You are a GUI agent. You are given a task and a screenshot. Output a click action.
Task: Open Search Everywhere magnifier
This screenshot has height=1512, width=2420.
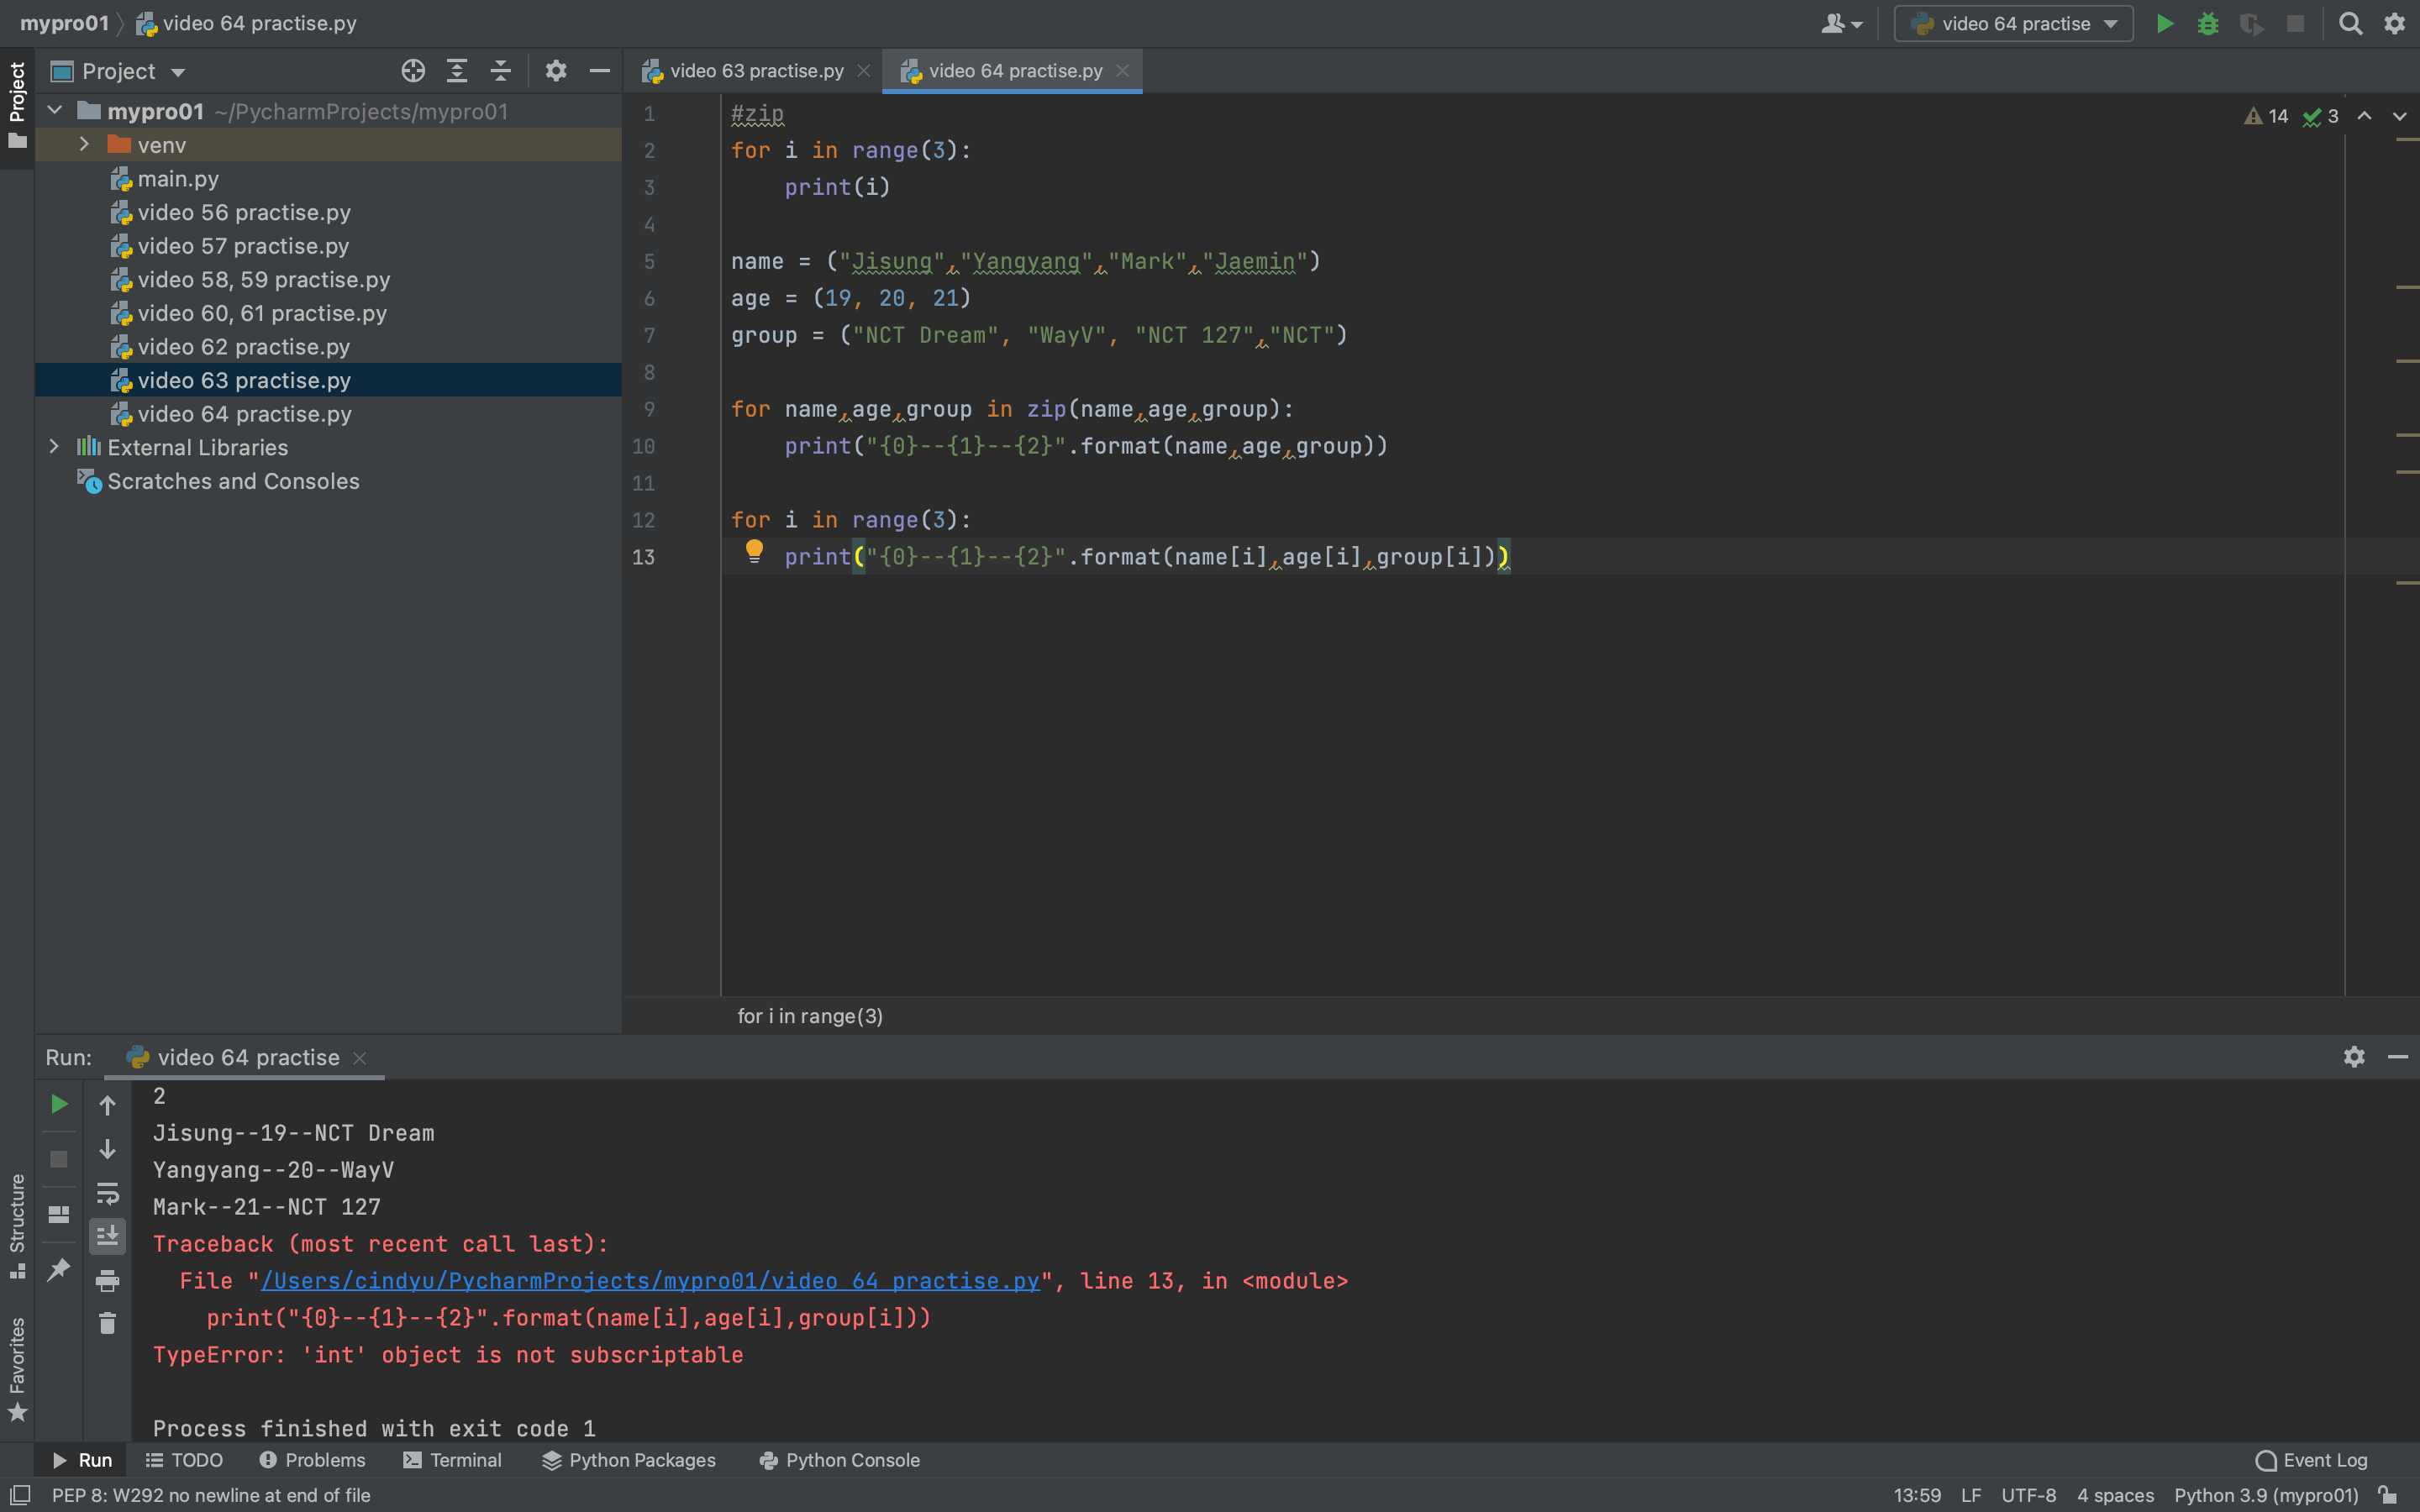click(2350, 24)
